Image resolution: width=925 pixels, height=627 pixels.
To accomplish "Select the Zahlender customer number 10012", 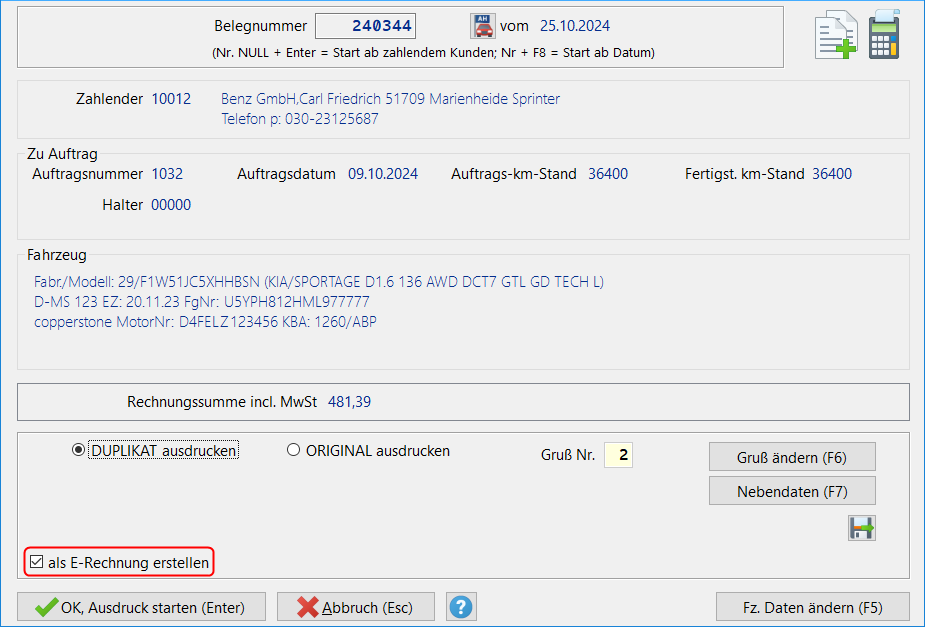I will [x=170, y=99].
